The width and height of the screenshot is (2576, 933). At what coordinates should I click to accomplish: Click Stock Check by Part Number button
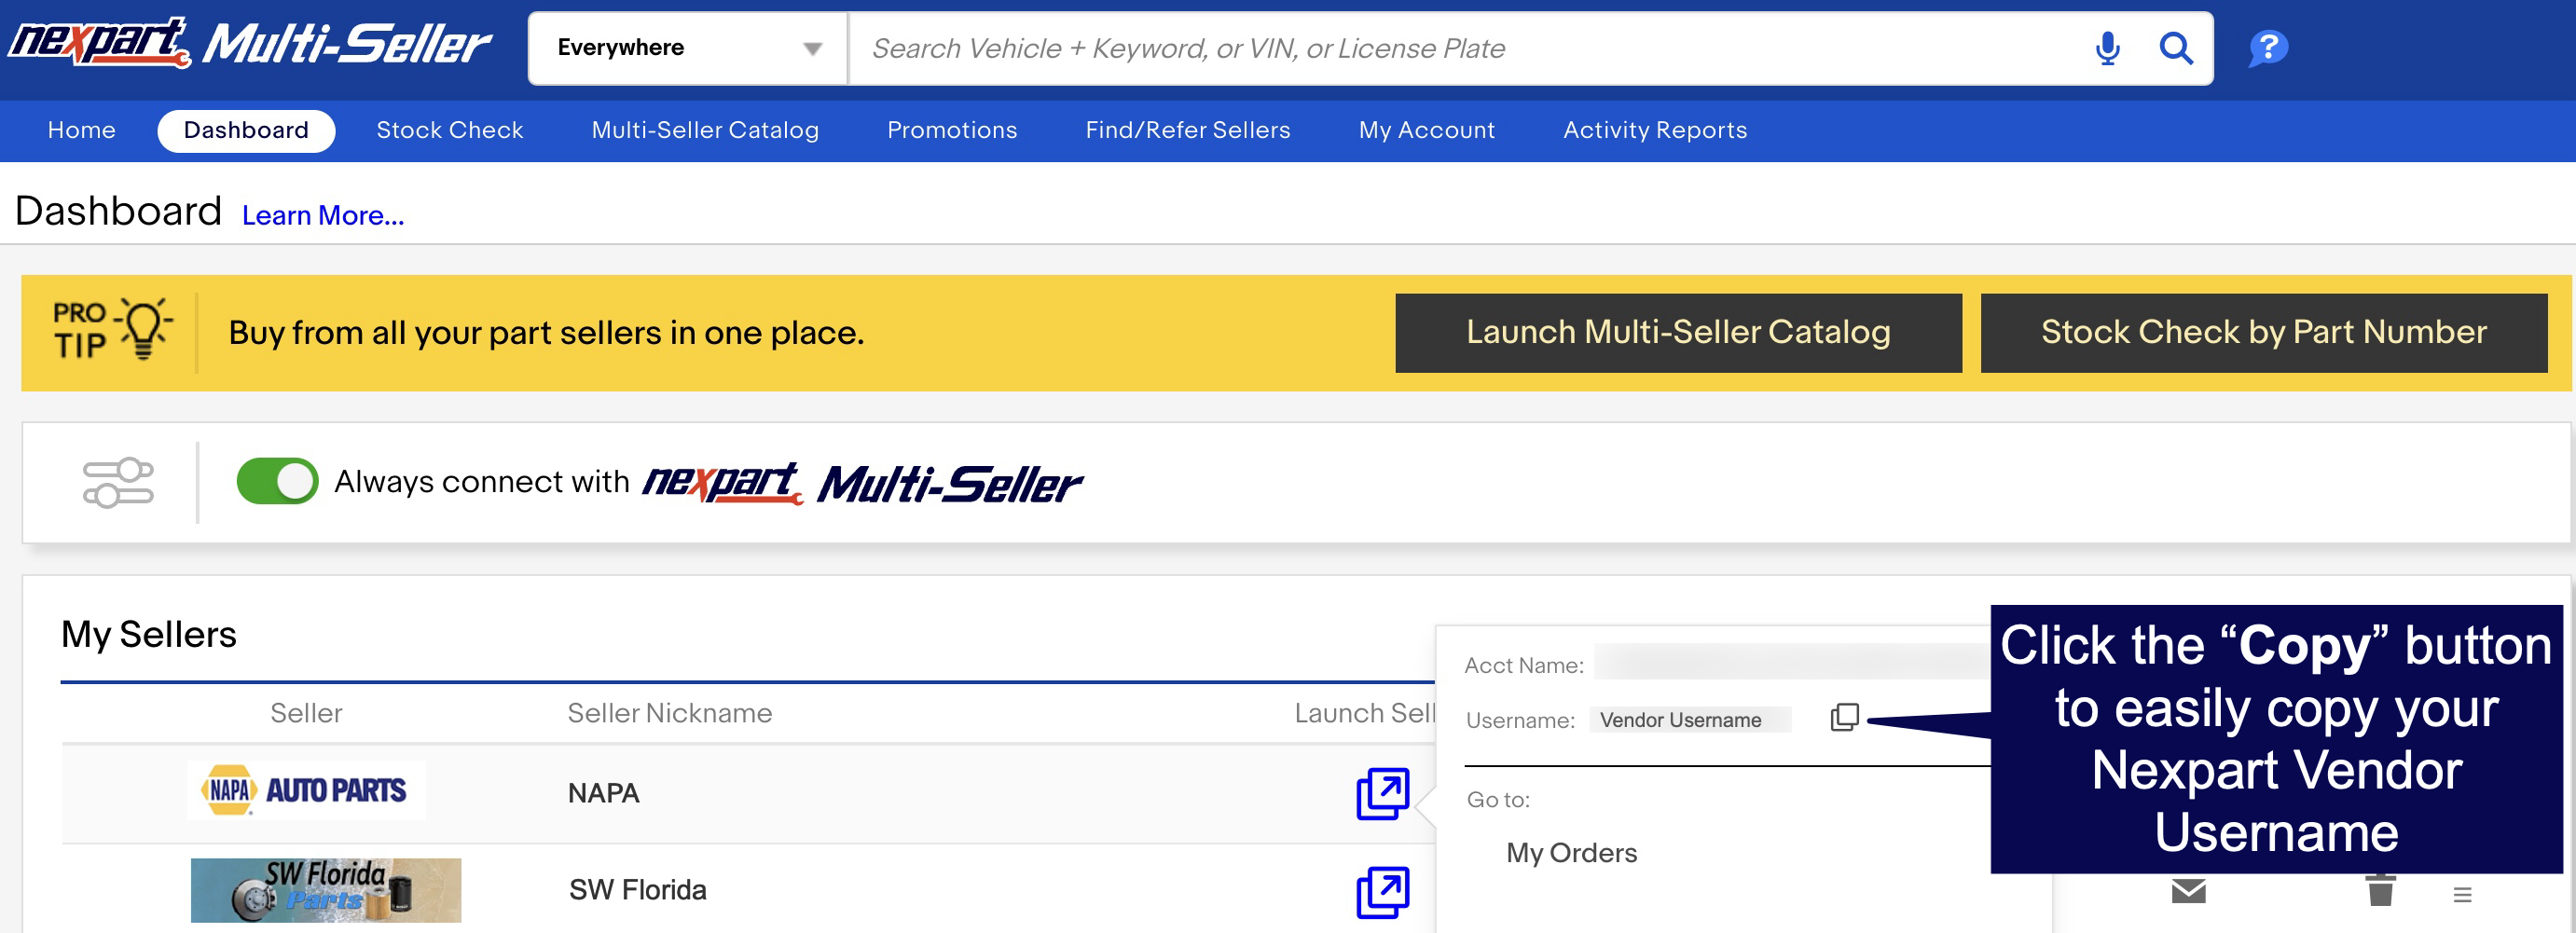[2263, 332]
